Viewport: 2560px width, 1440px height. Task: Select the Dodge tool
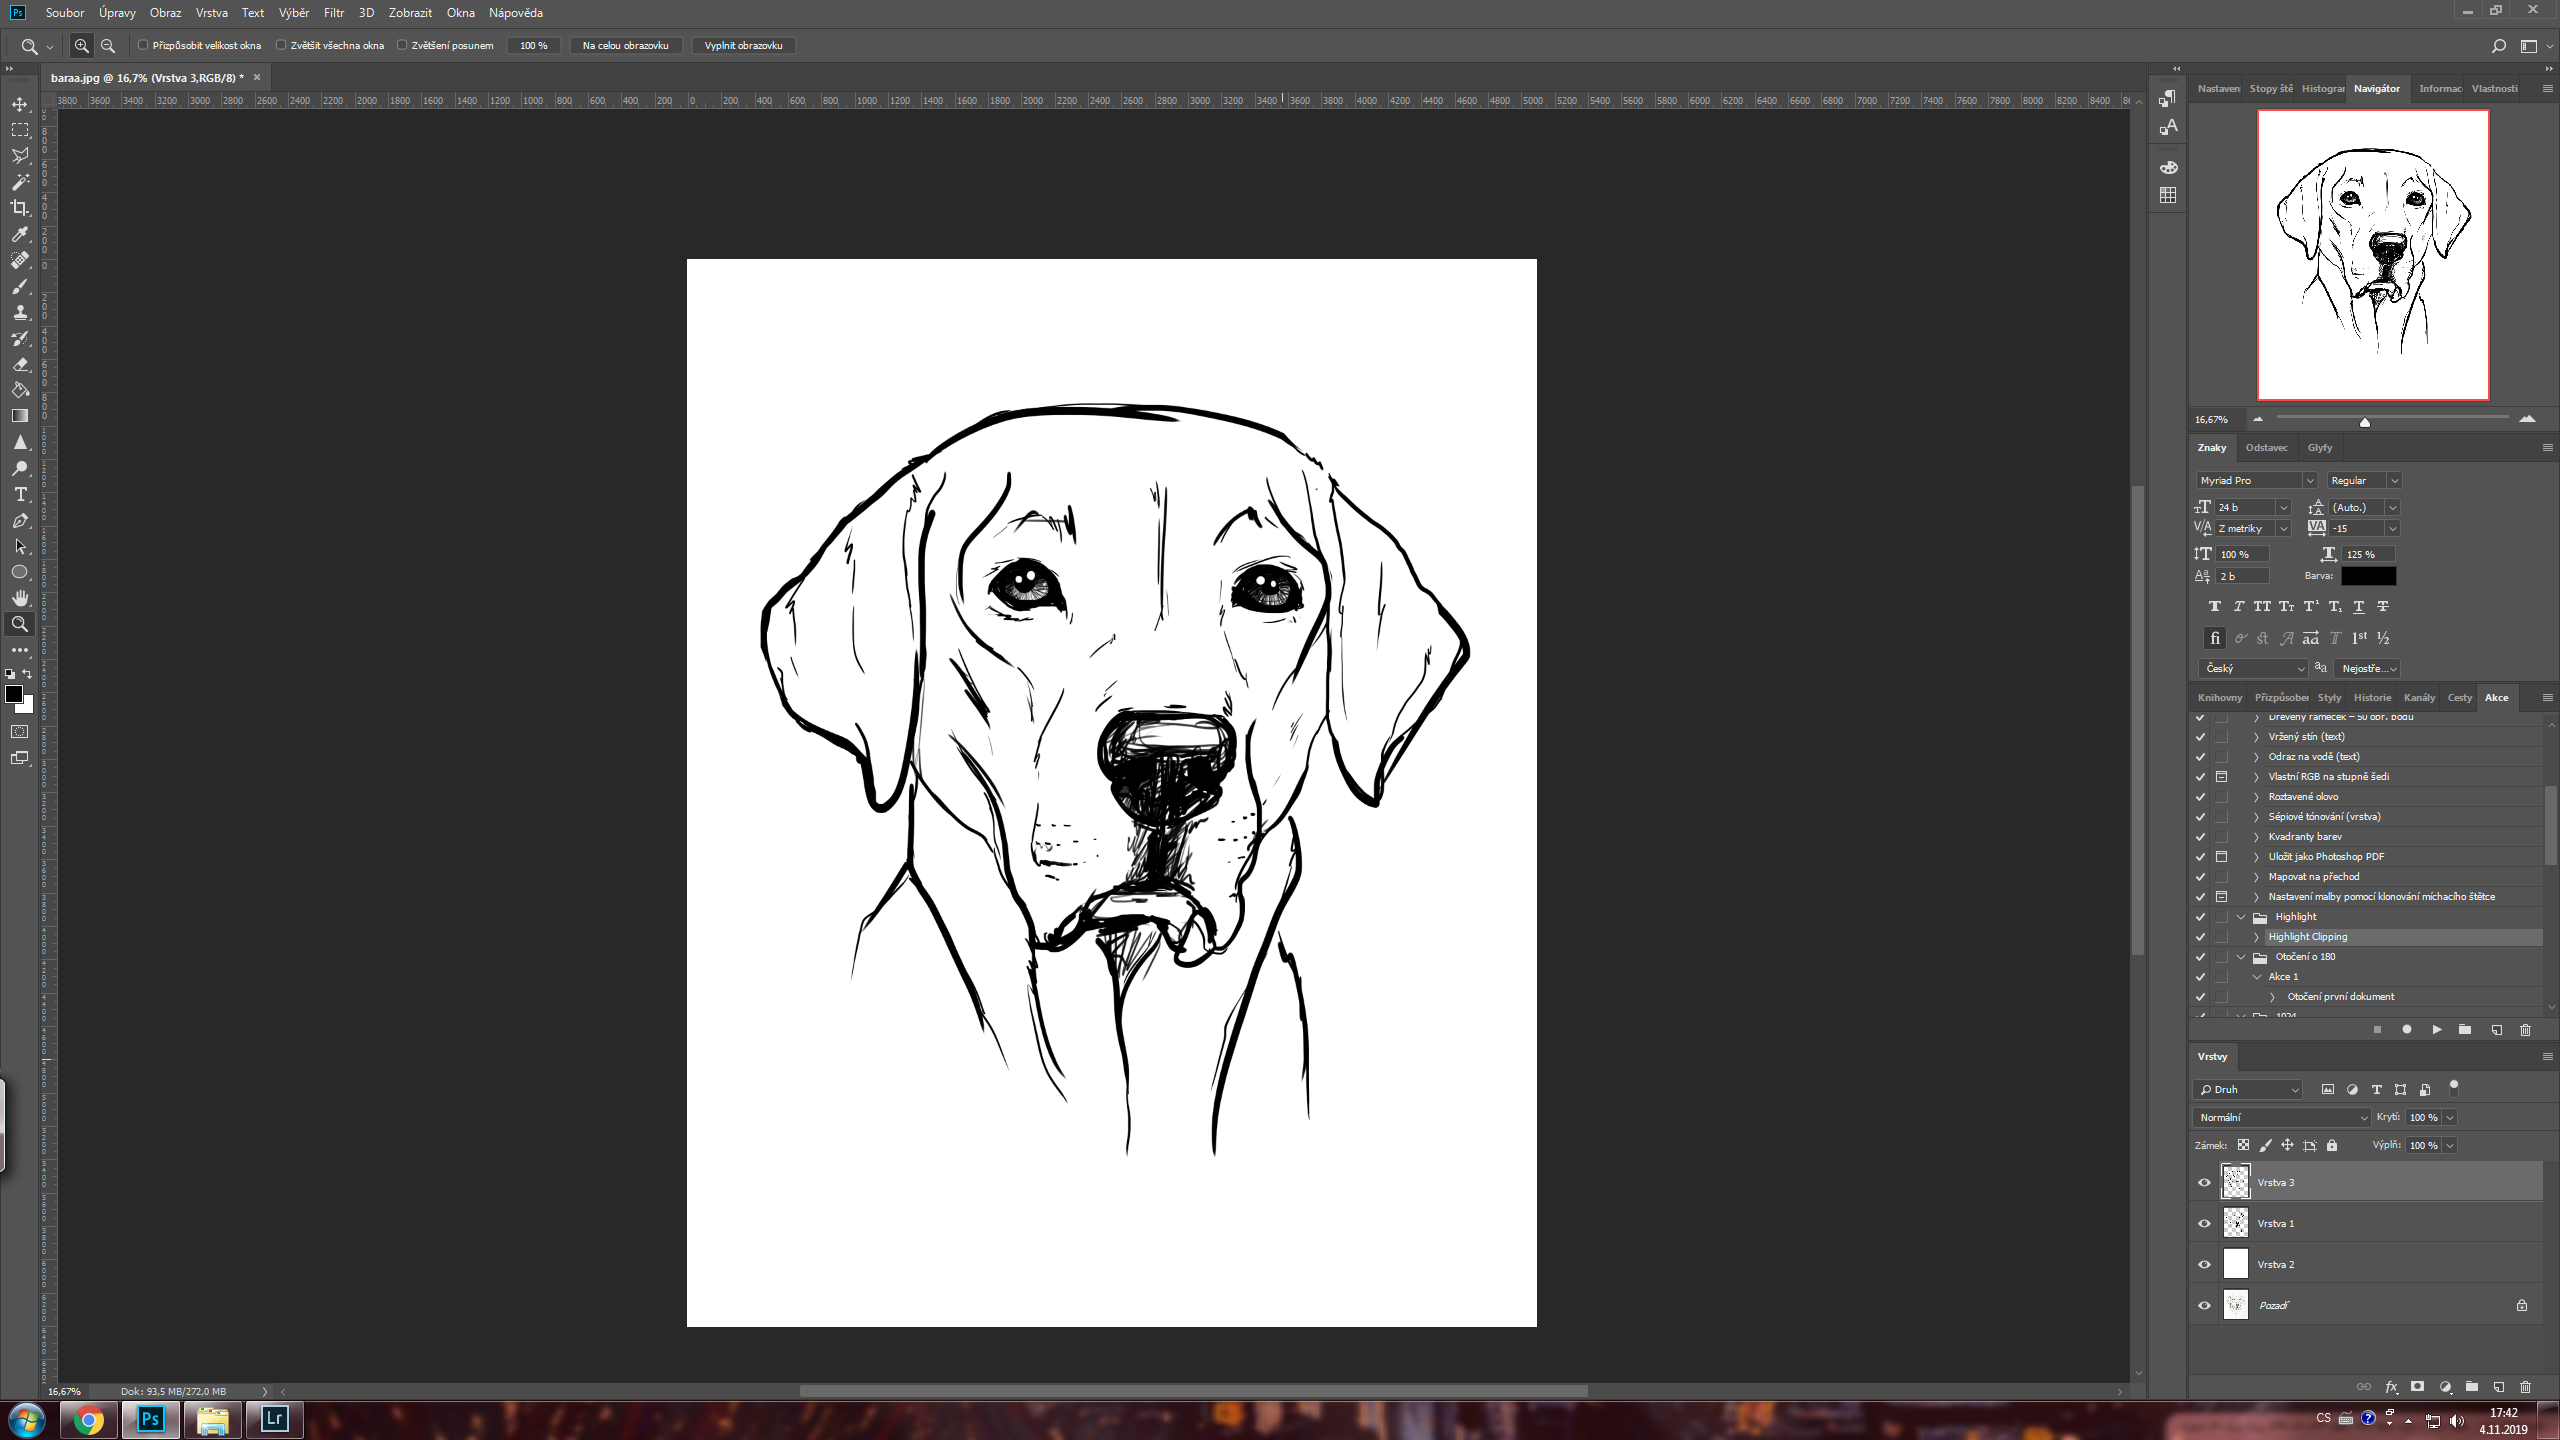[x=20, y=468]
